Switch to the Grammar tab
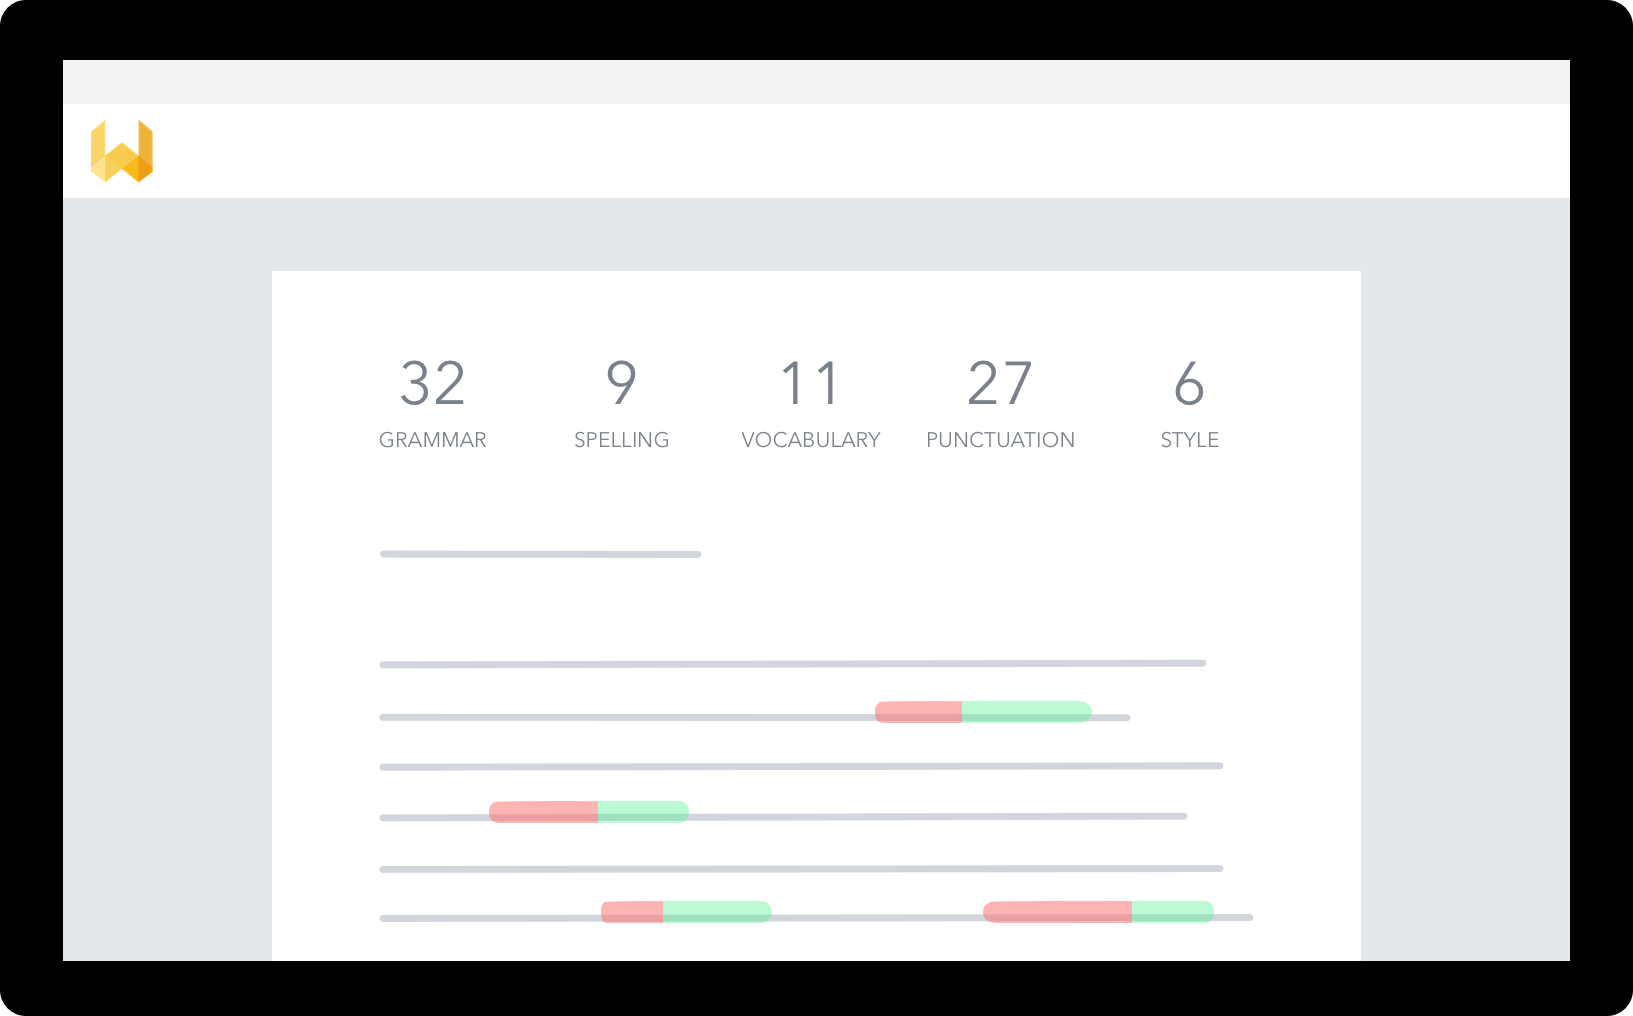This screenshot has height=1016, width=1633. pos(433,404)
